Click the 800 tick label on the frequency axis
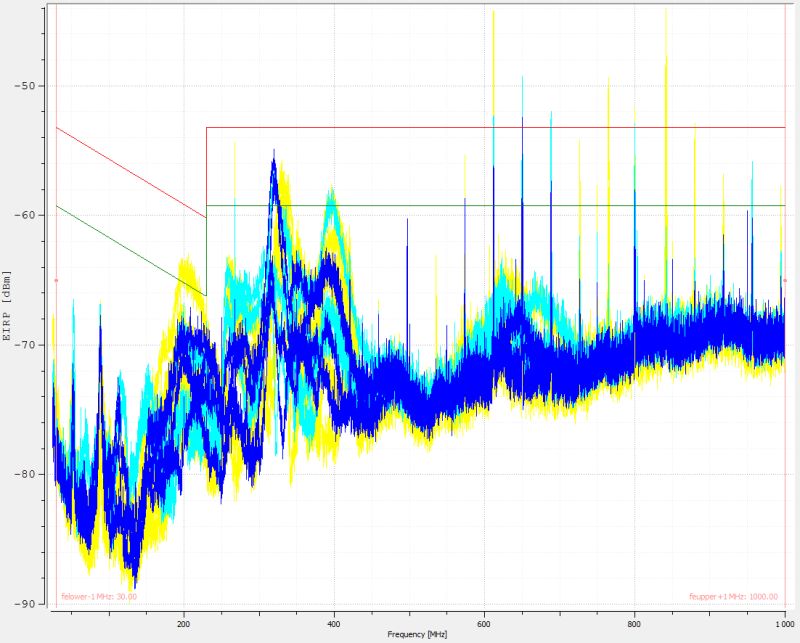Screen dimensions: 800x643 point(635,624)
